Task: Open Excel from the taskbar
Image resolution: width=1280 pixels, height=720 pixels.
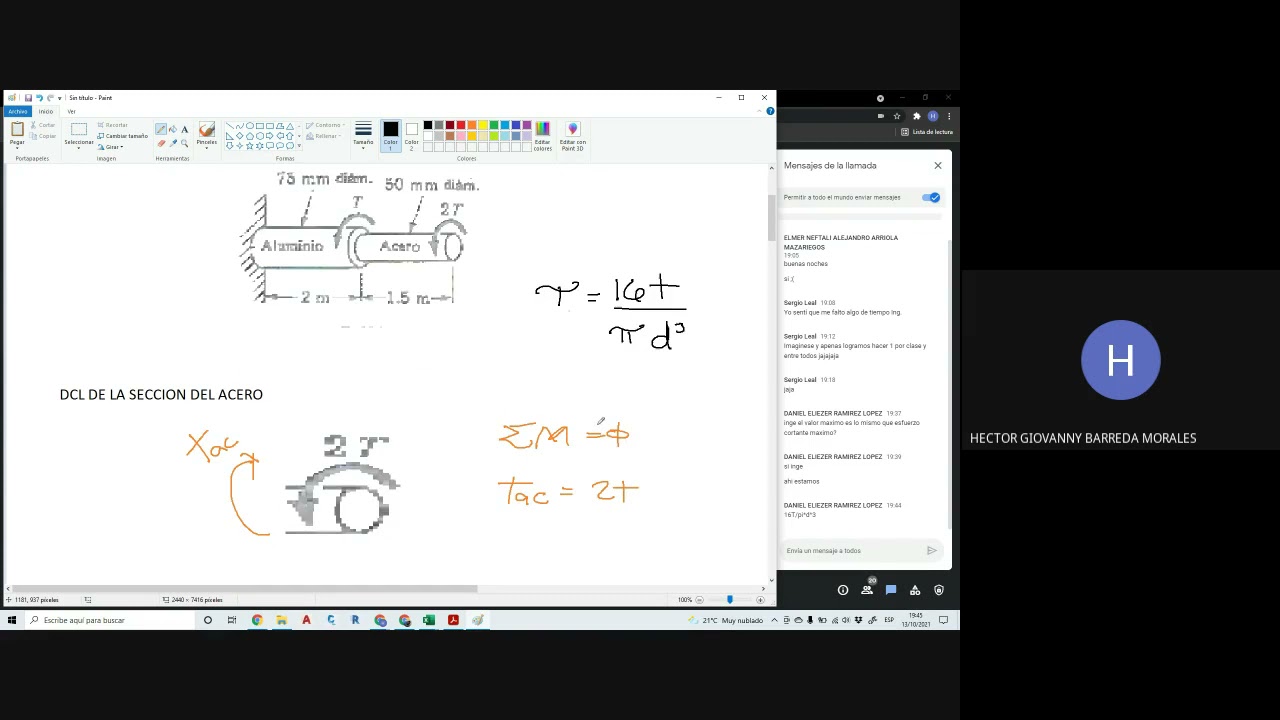Action: click(429, 620)
